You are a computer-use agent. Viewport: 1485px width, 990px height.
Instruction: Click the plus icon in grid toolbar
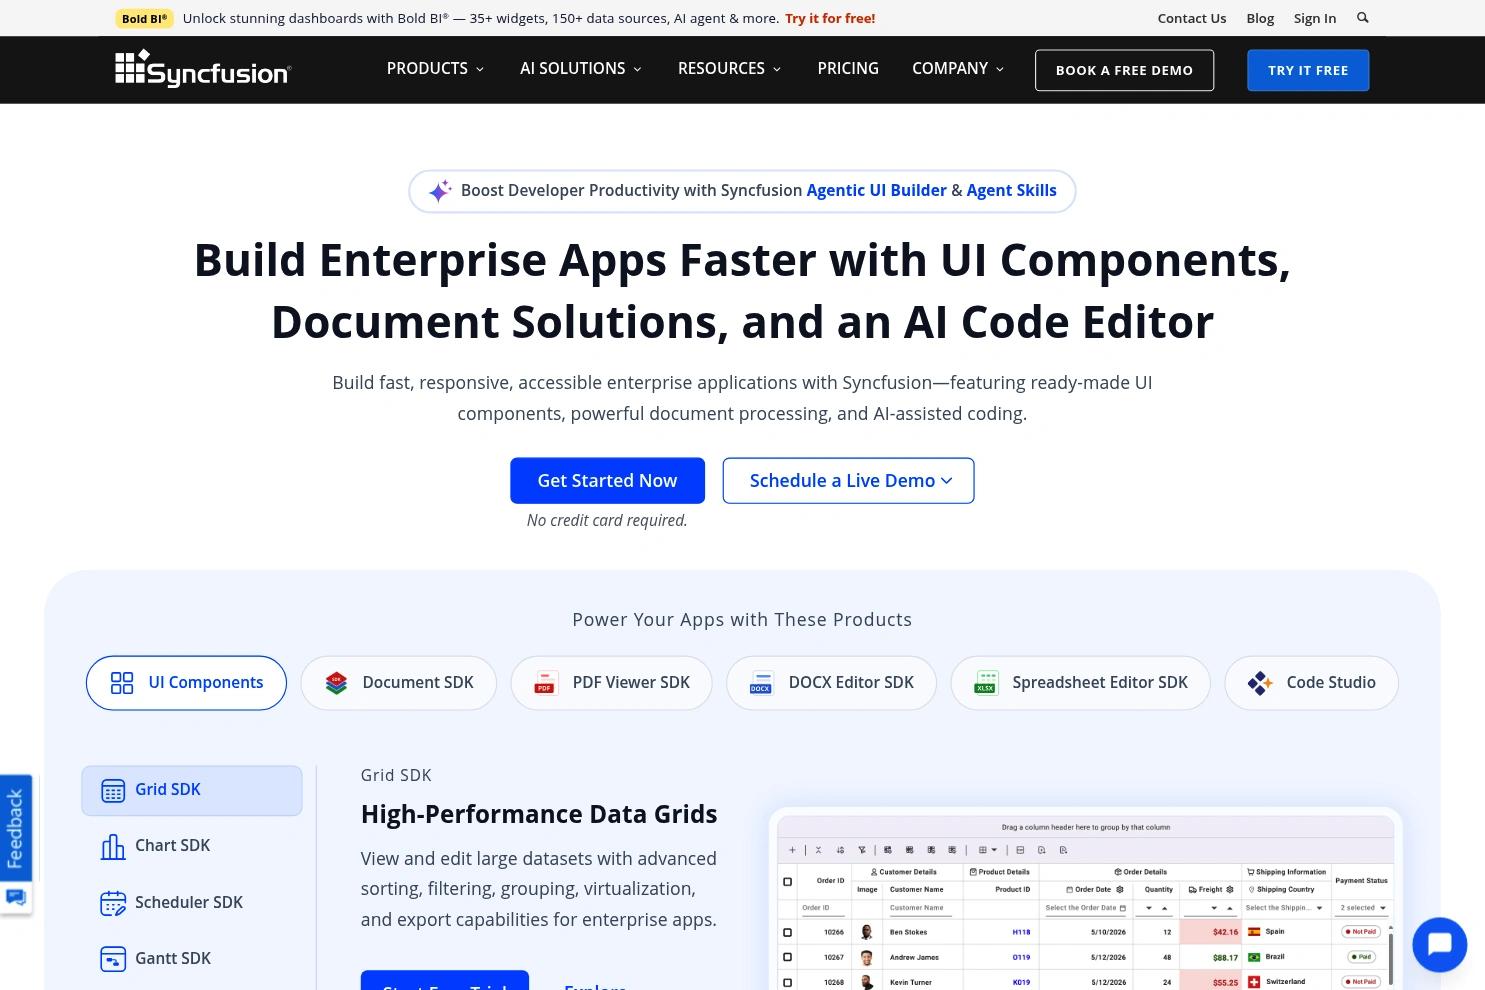tap(793, 850)
